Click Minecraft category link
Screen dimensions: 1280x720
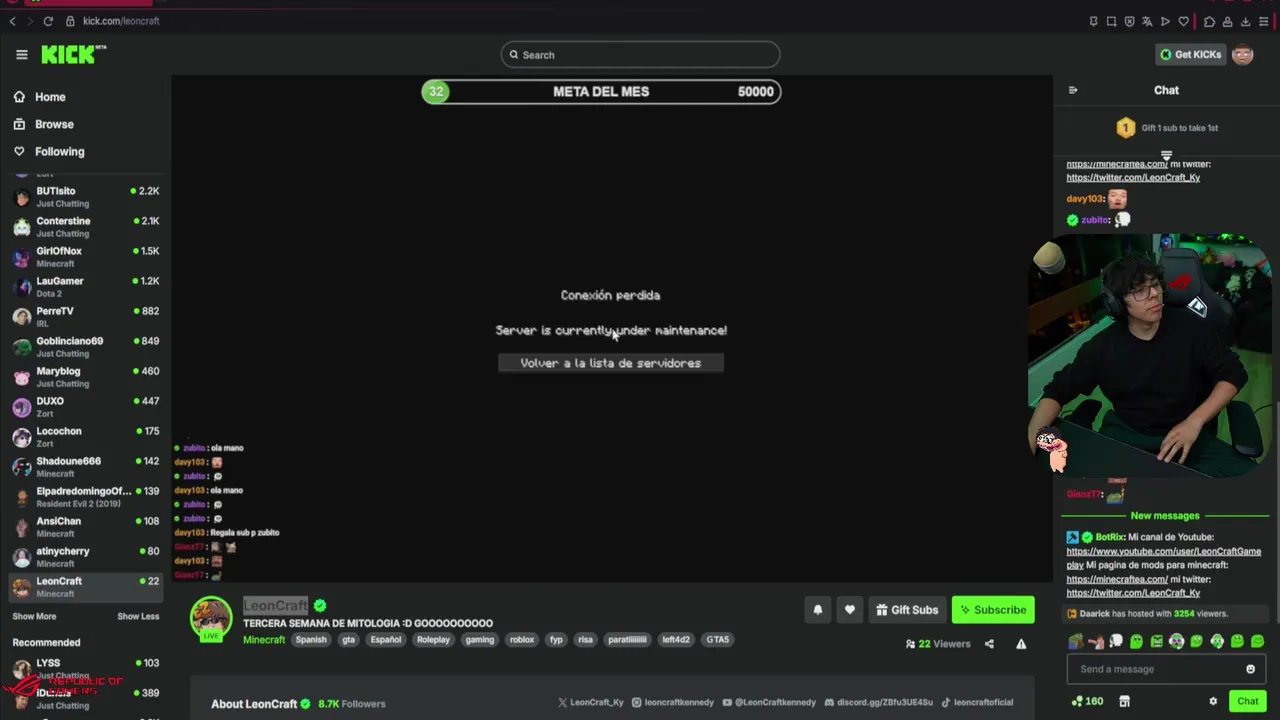click(264, 640)
